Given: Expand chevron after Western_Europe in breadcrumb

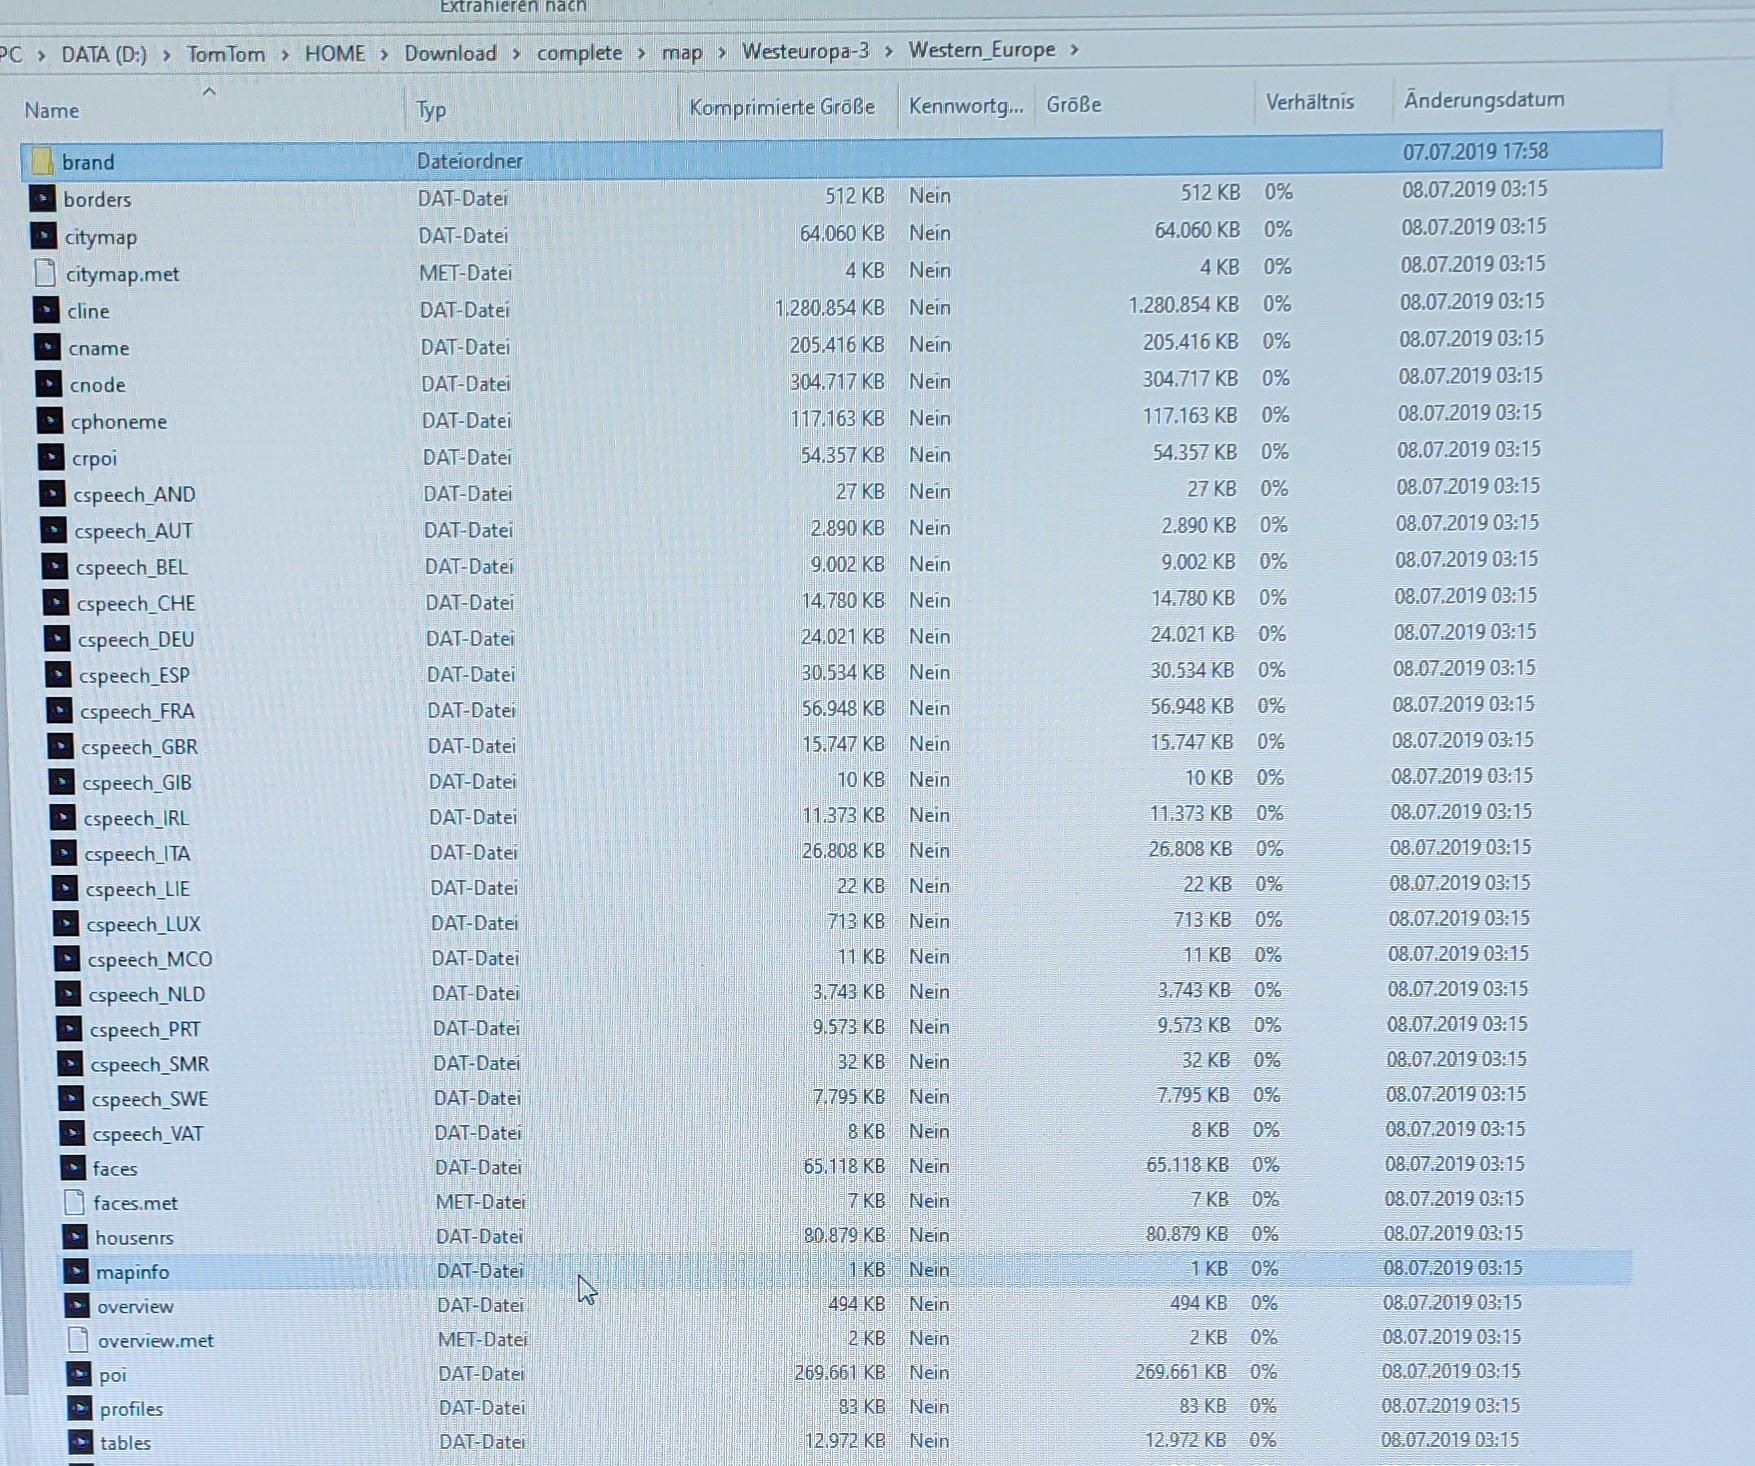Looking at the screenshot, I should point(1075,50).
